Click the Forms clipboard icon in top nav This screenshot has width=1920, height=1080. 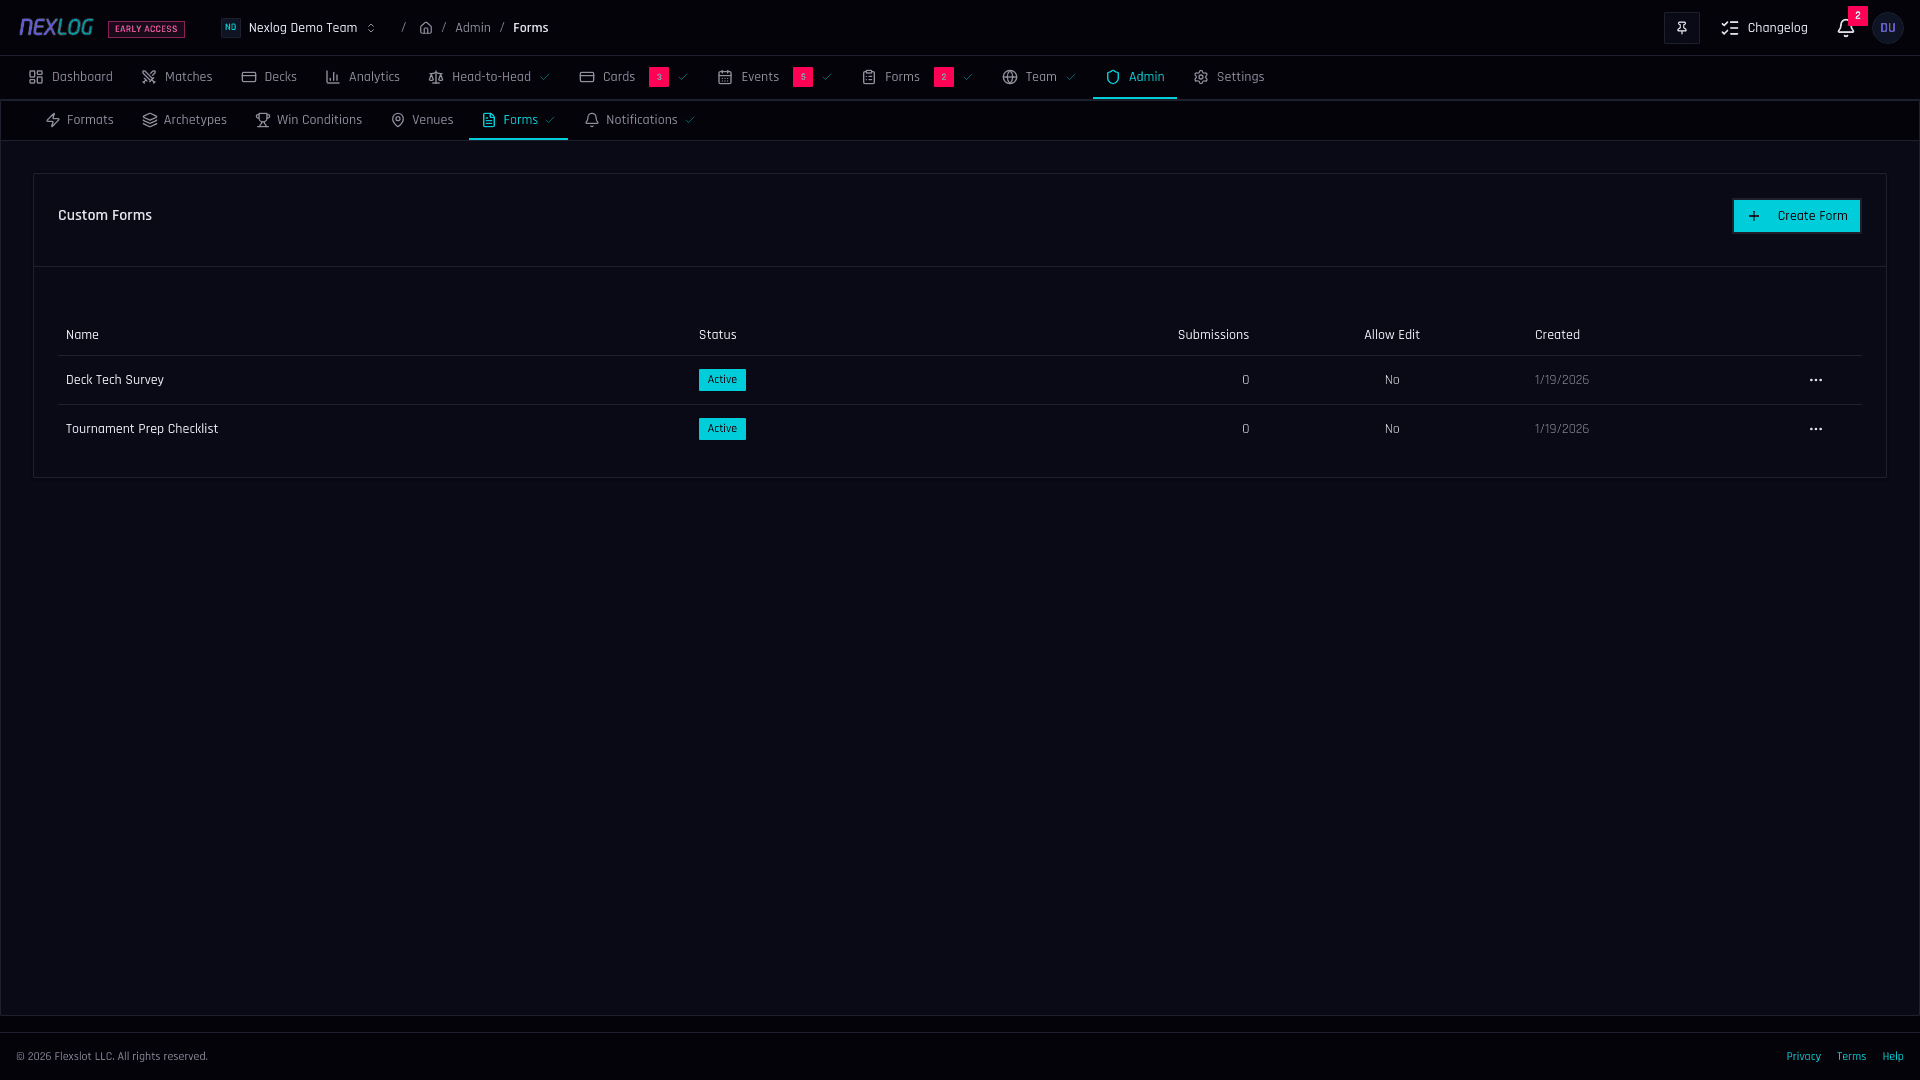[x=869, y=77]
